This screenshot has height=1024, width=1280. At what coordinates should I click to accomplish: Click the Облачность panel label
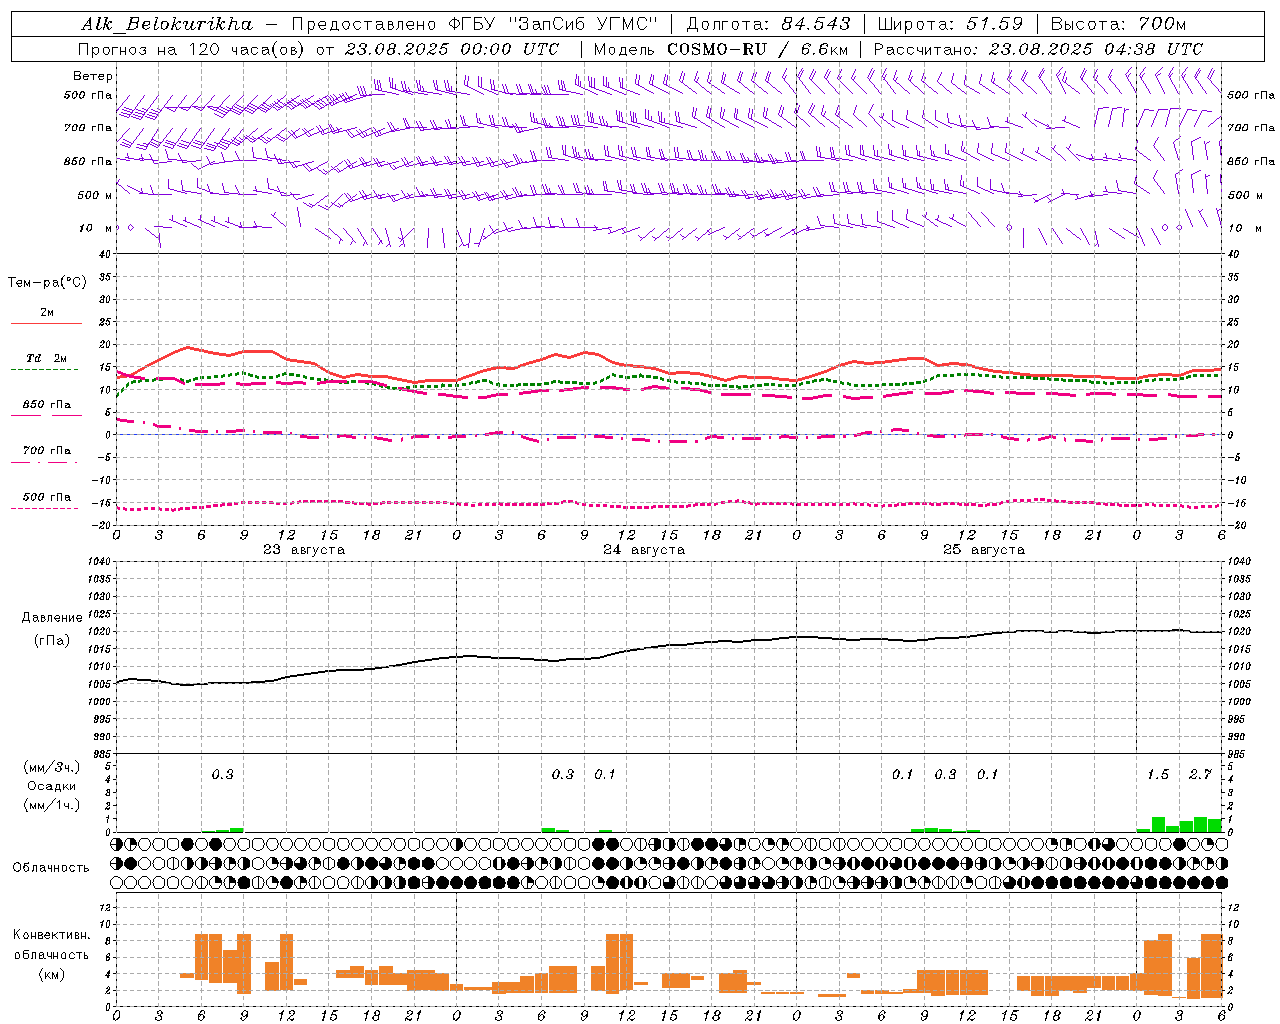(x=51, y=868)
